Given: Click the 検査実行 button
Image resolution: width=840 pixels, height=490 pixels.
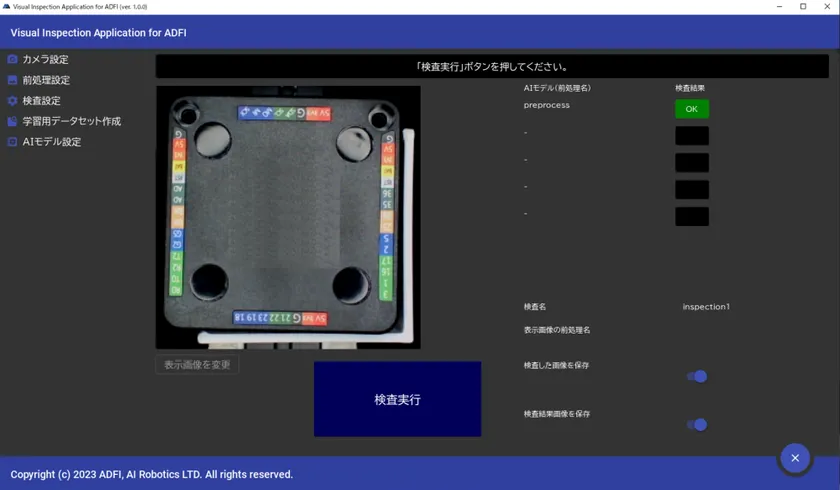Looking at the screenshot, I should [398, 399].
